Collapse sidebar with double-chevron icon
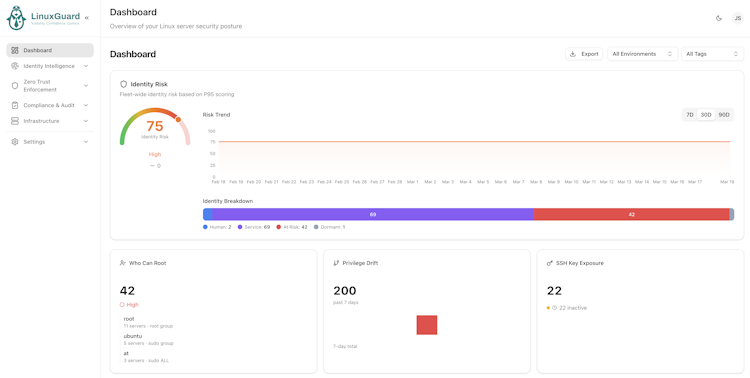 tap(87, 18)
